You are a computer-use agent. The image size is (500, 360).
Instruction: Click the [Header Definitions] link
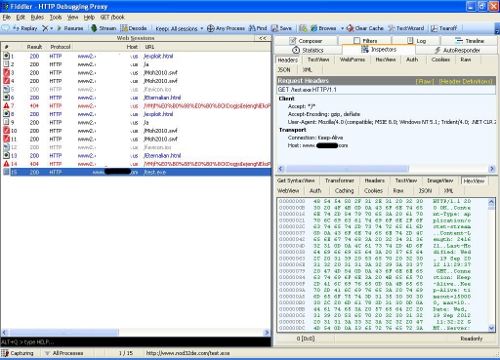coord(466,81)
